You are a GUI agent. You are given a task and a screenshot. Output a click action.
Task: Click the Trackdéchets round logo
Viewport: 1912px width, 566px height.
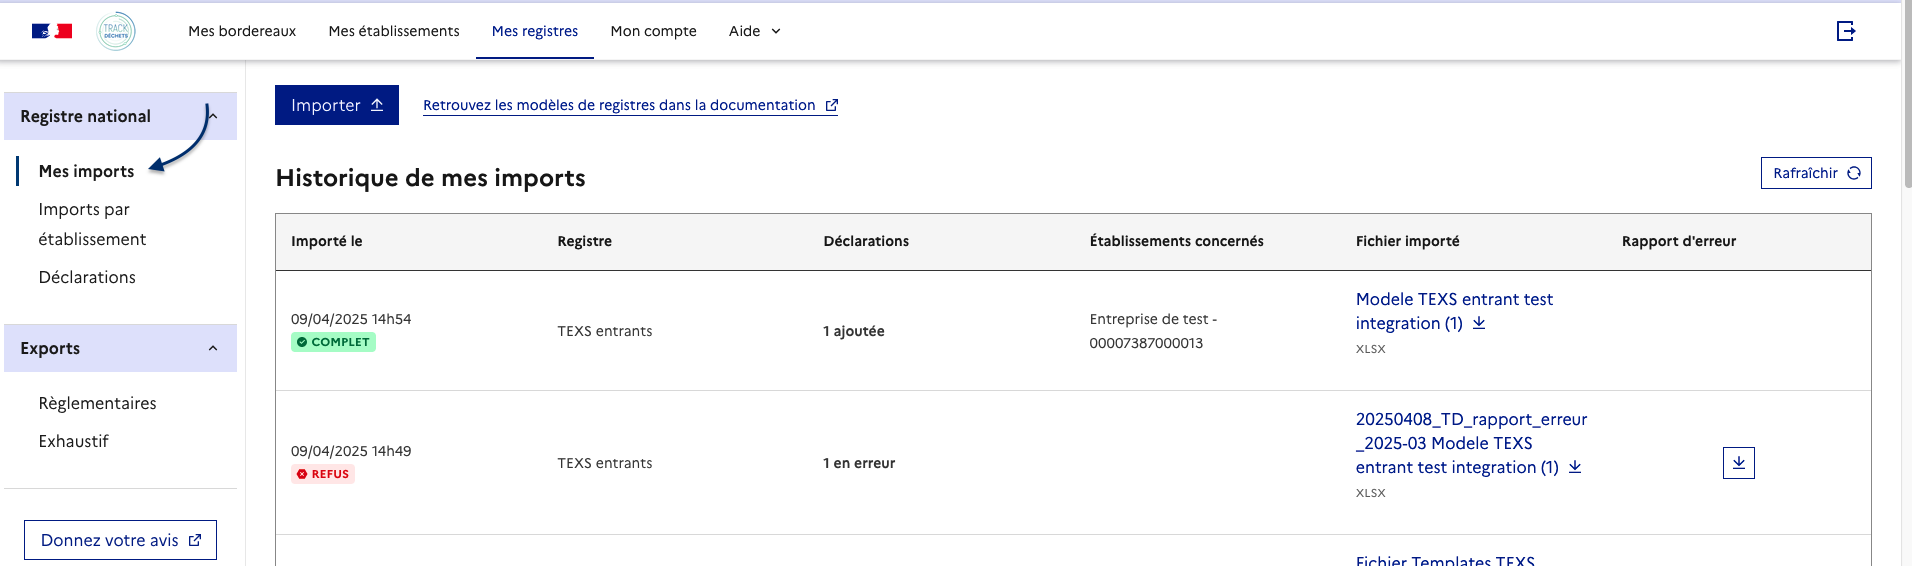(116, 31)
